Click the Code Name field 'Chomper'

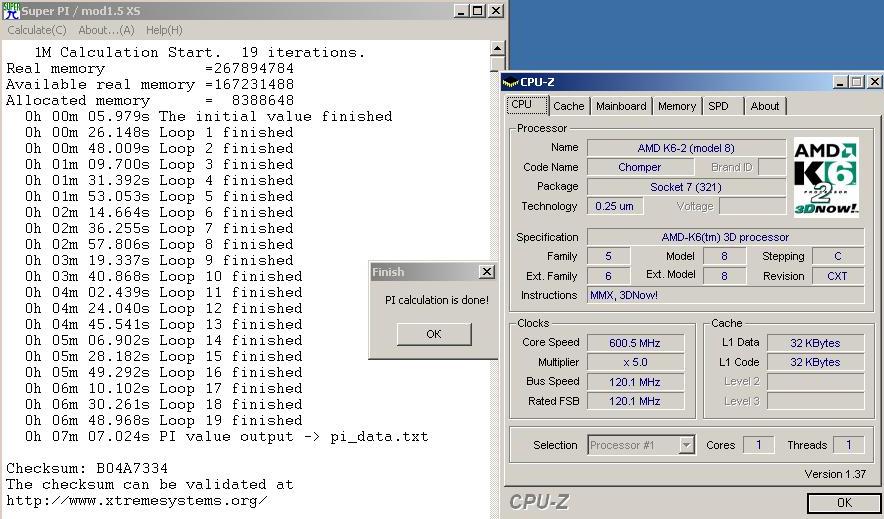(640, 167)
